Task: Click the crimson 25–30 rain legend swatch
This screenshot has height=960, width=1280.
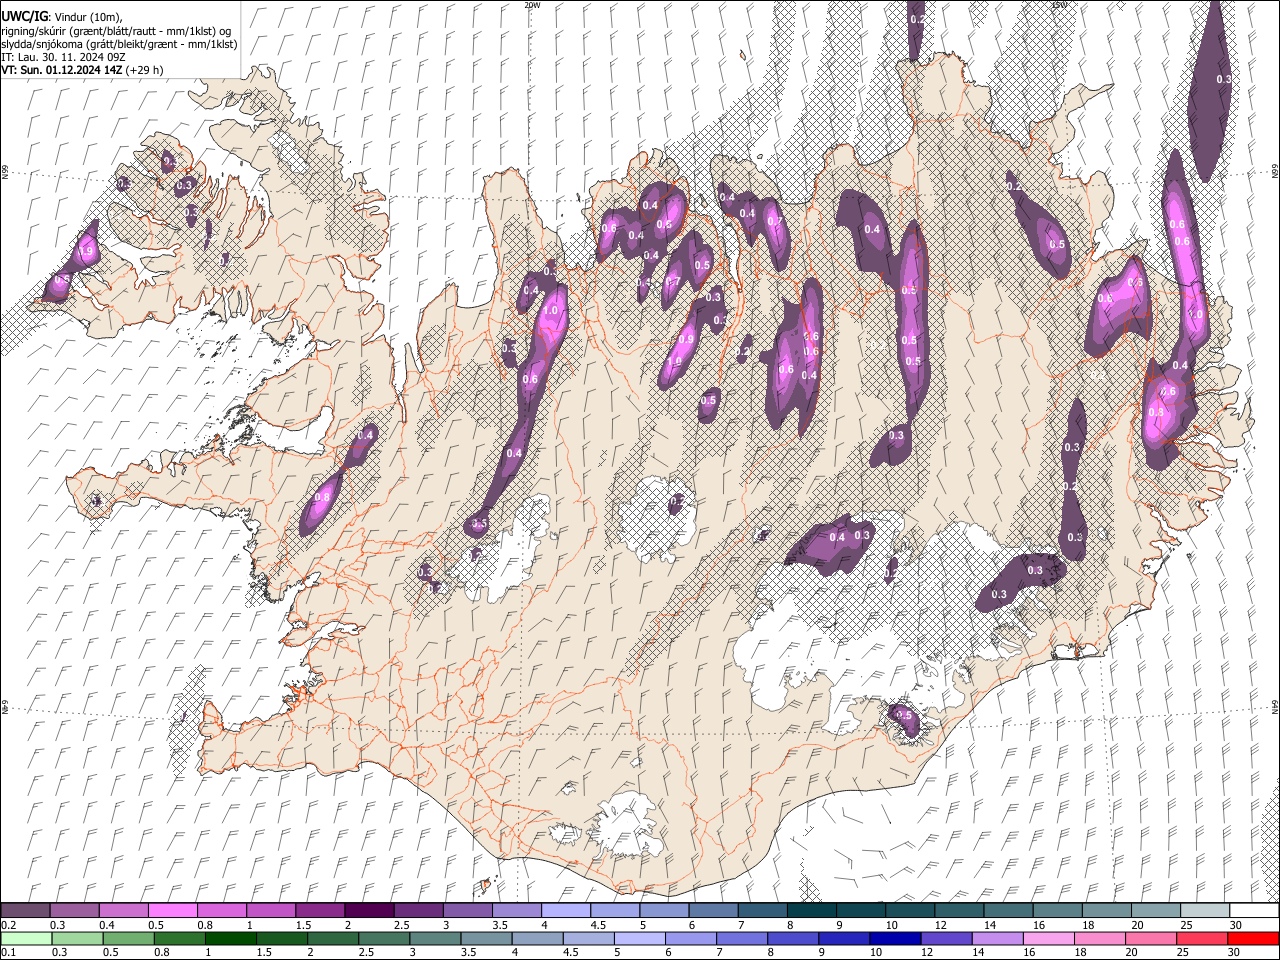Action: 1201,939
